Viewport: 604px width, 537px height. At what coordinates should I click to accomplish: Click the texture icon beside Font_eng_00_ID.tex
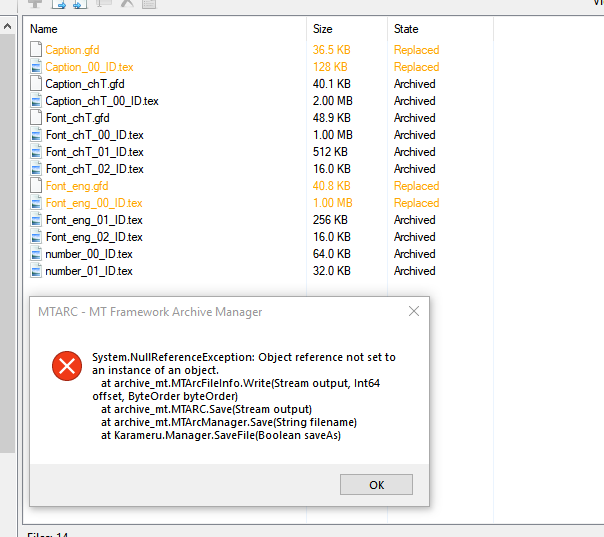[x=36, y=203]
